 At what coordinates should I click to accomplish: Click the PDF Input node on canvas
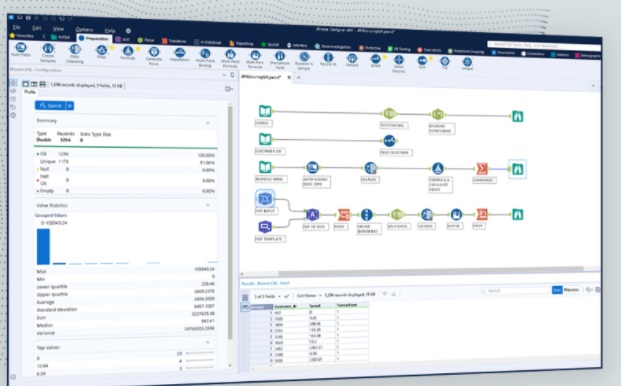[265, 199]
